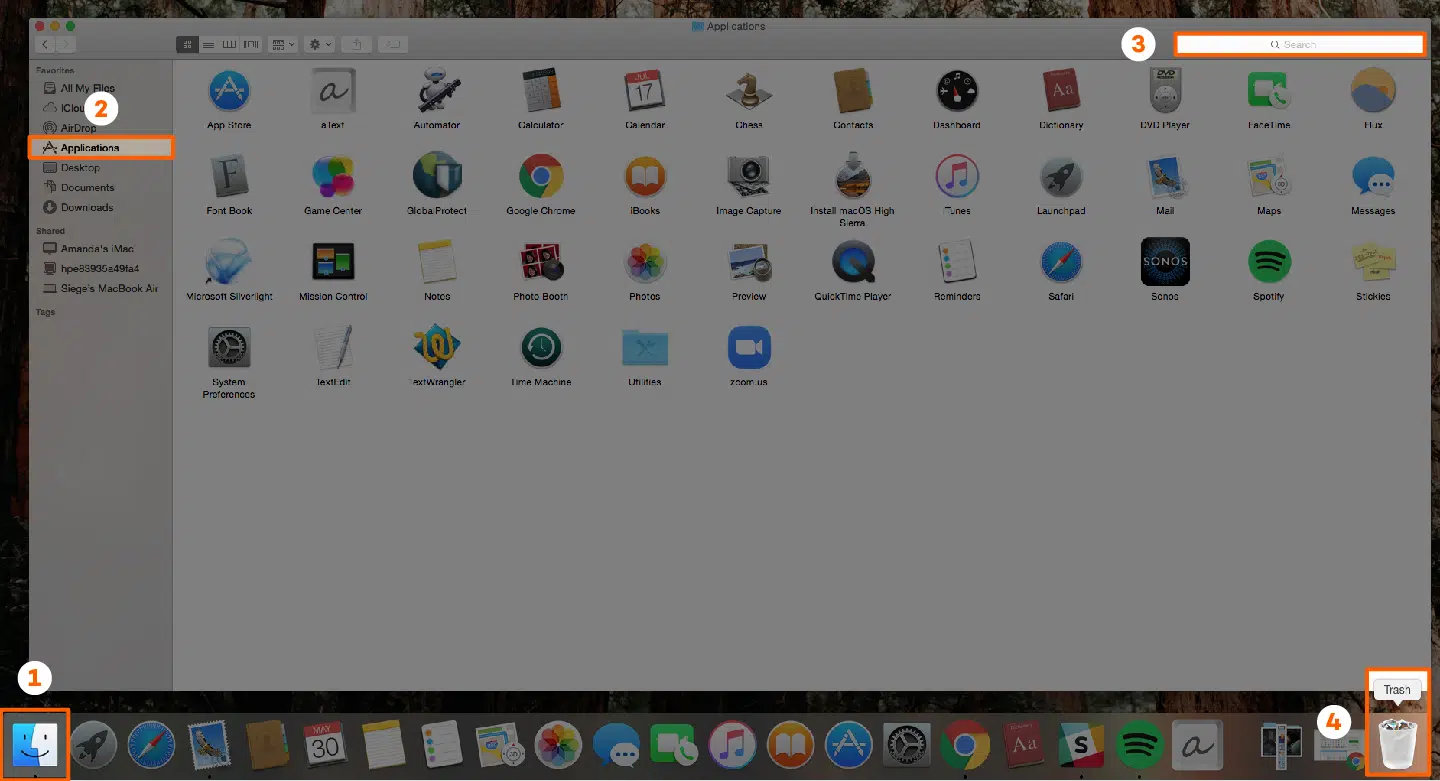Image resolution: width=1440 pixels, height=781 pixels.
Task: Open the gear Action menu dropdown
Action: click(x=320, y=45)
